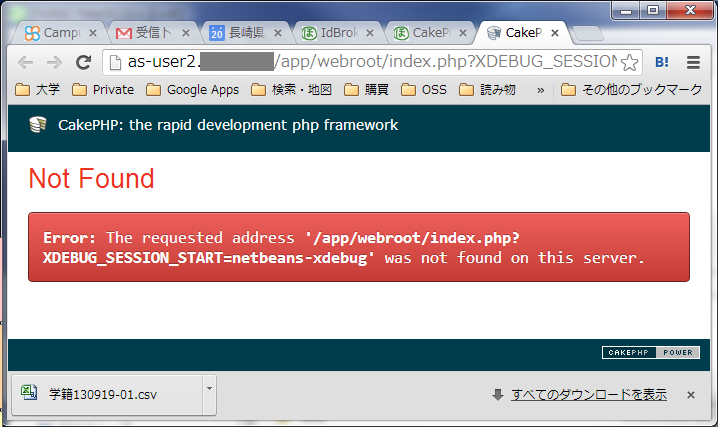Screen dimensions: 718x427
Task: Click the page icon in address bar
Action: [115, 62]
